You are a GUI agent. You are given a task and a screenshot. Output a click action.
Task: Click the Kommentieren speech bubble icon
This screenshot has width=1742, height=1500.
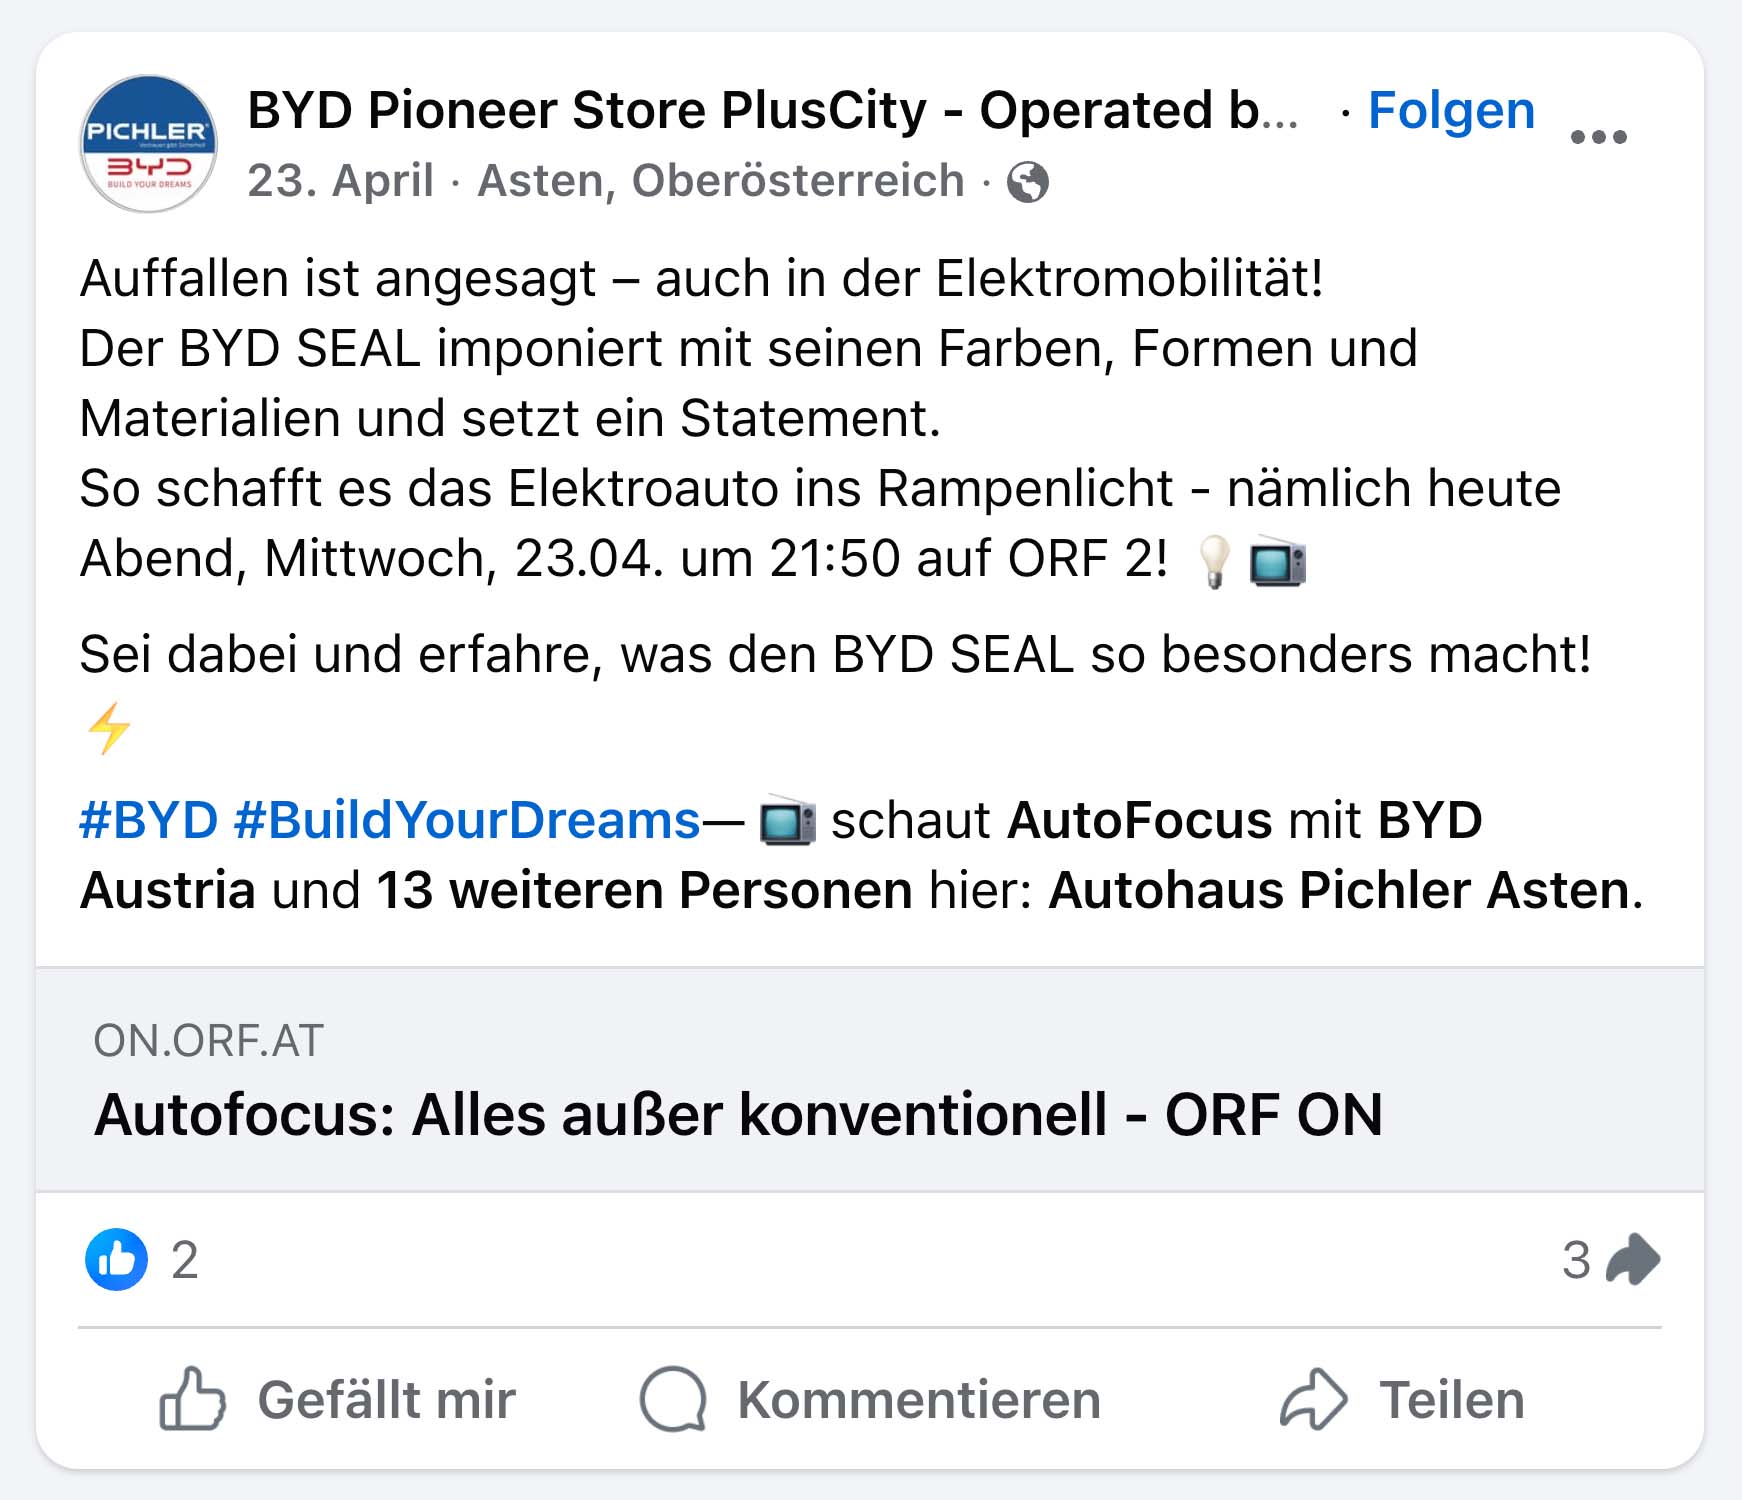673,1399
